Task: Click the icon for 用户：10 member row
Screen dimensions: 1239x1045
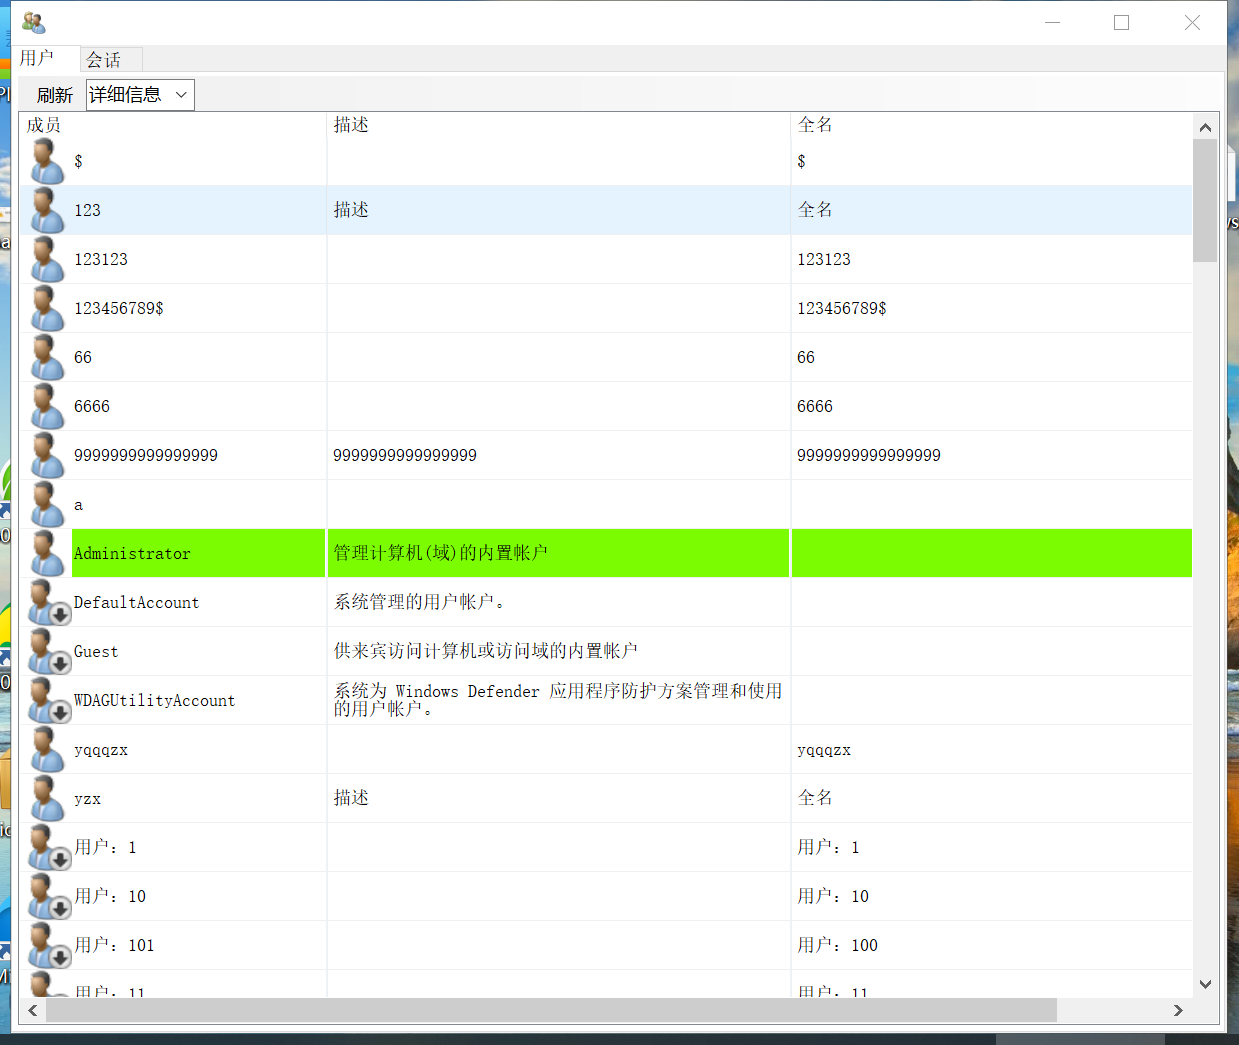Action: point(48,896)
